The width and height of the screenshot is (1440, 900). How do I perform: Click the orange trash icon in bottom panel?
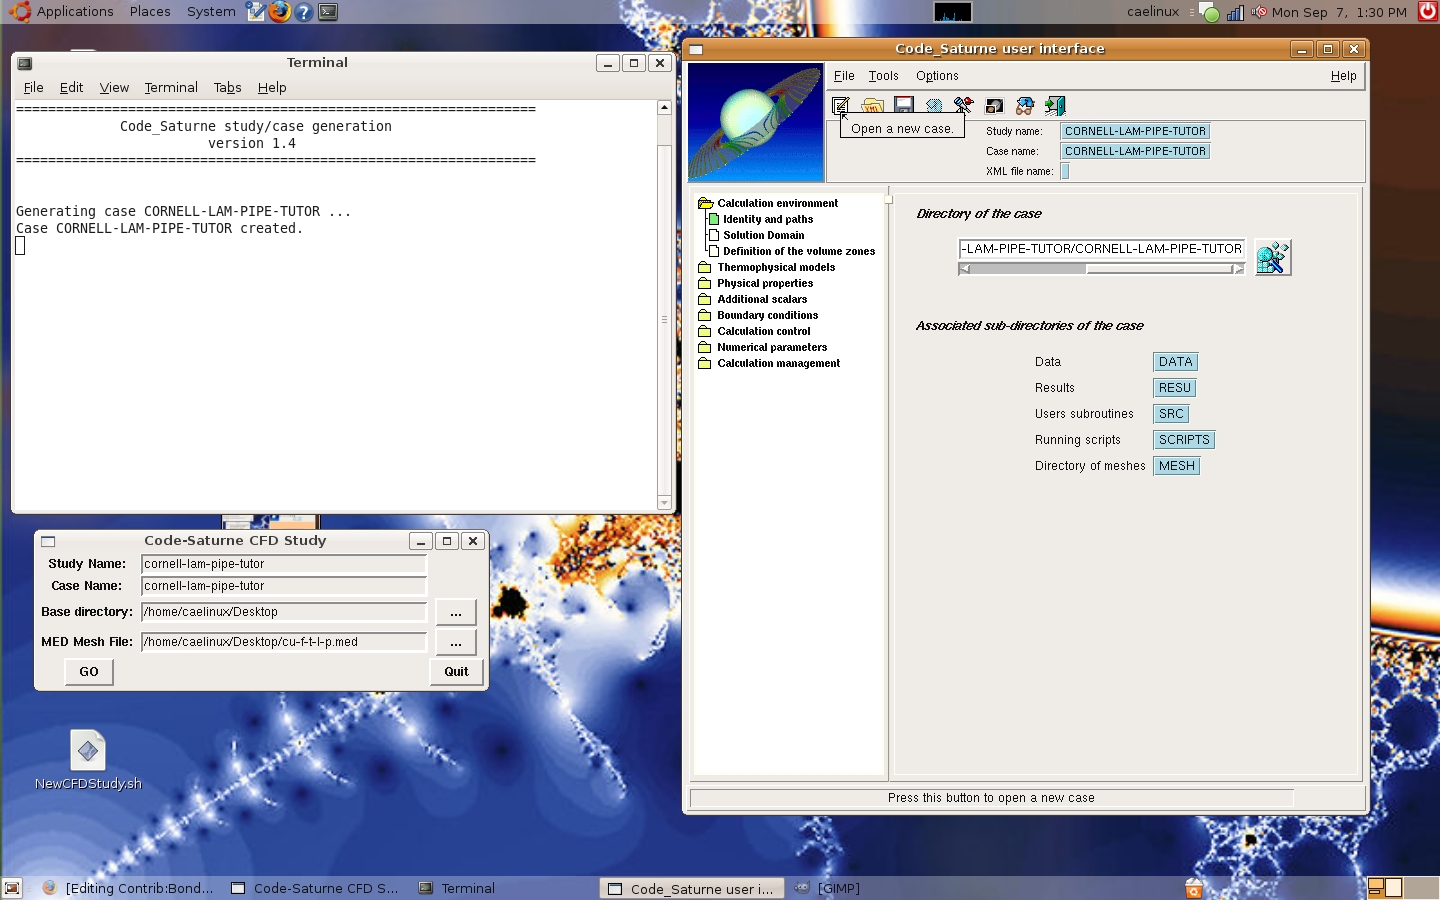coord(1194,888)
